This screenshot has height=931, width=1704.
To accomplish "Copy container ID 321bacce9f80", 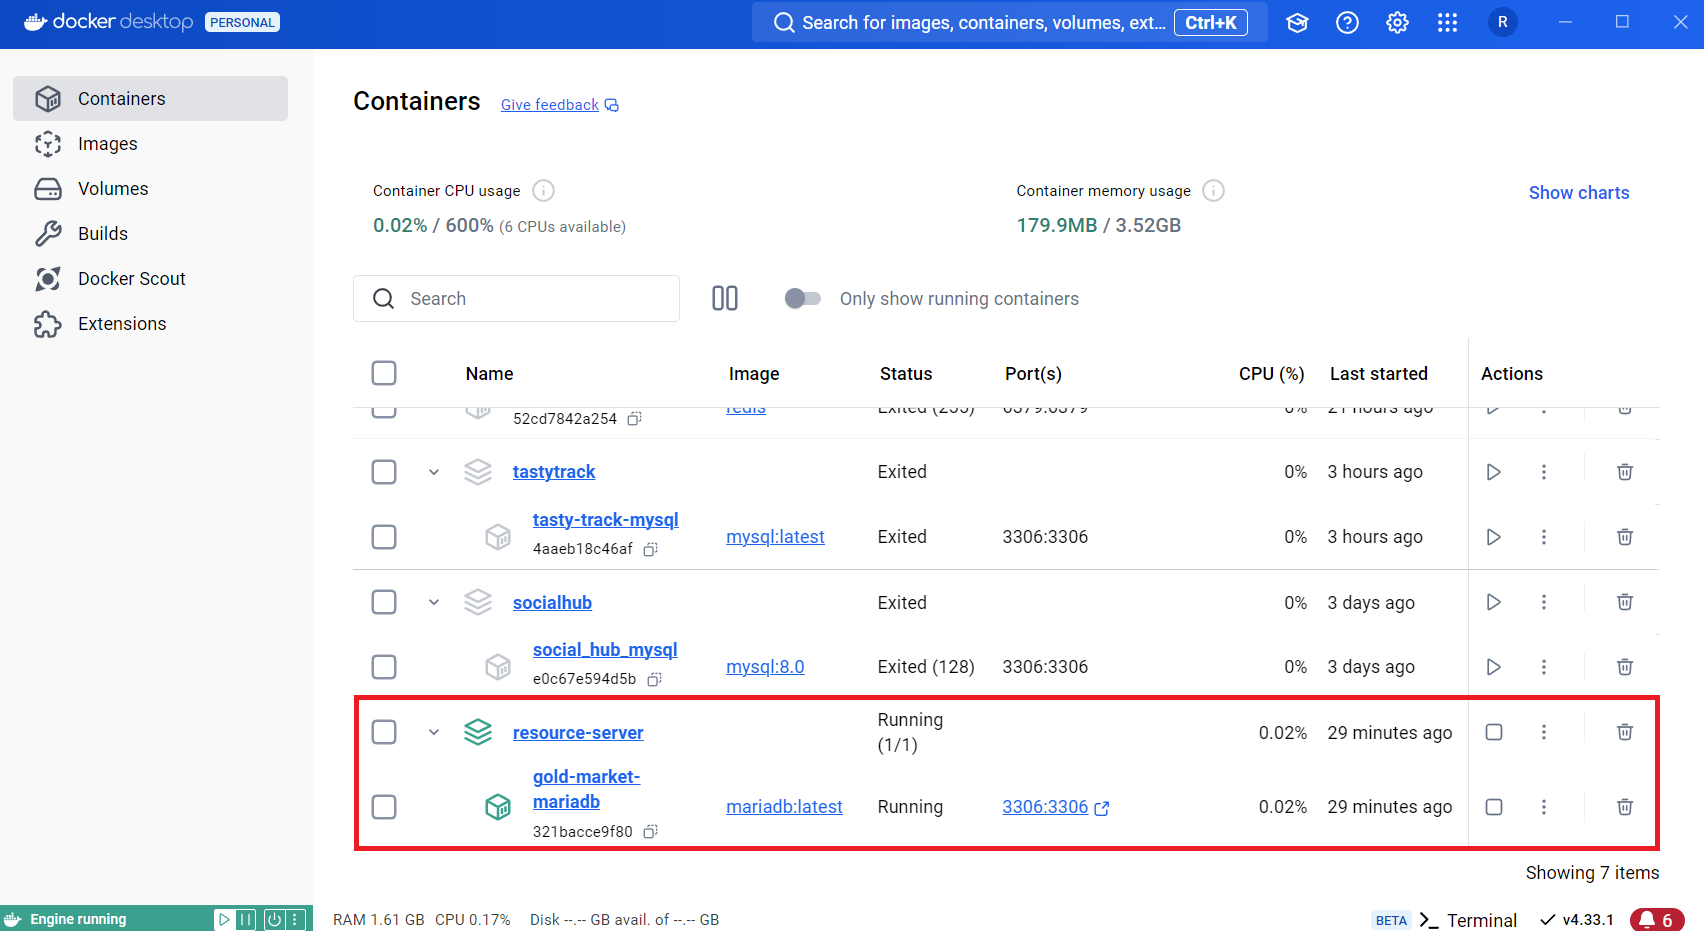I will [x=650, y=831].
